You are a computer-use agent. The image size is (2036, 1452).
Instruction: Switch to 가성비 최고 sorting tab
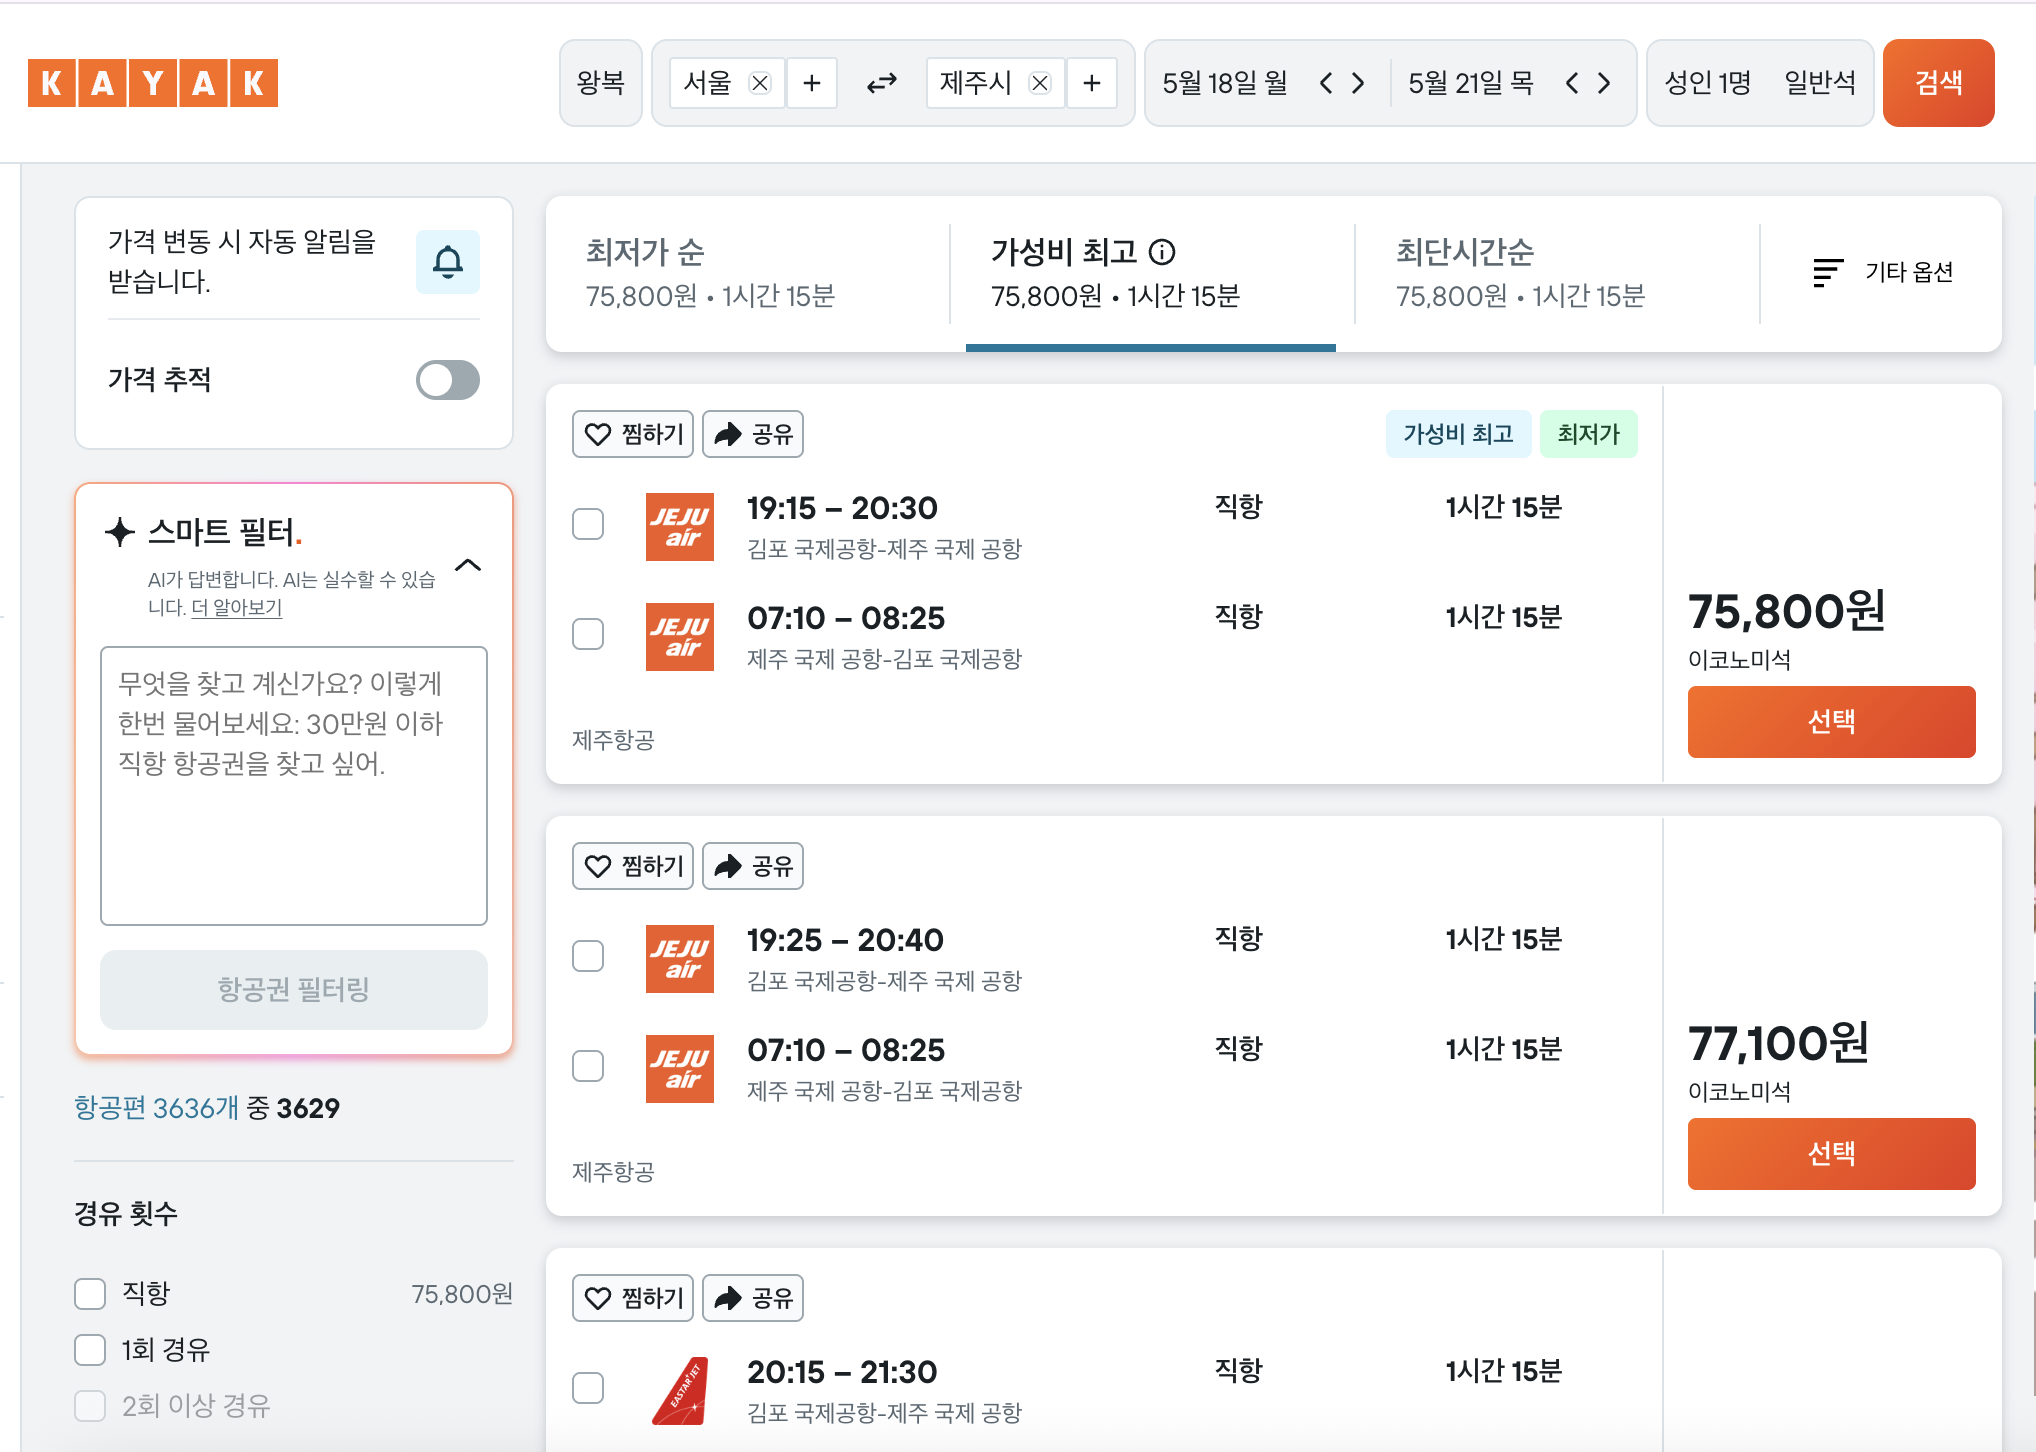click(x=1151, y=274)
